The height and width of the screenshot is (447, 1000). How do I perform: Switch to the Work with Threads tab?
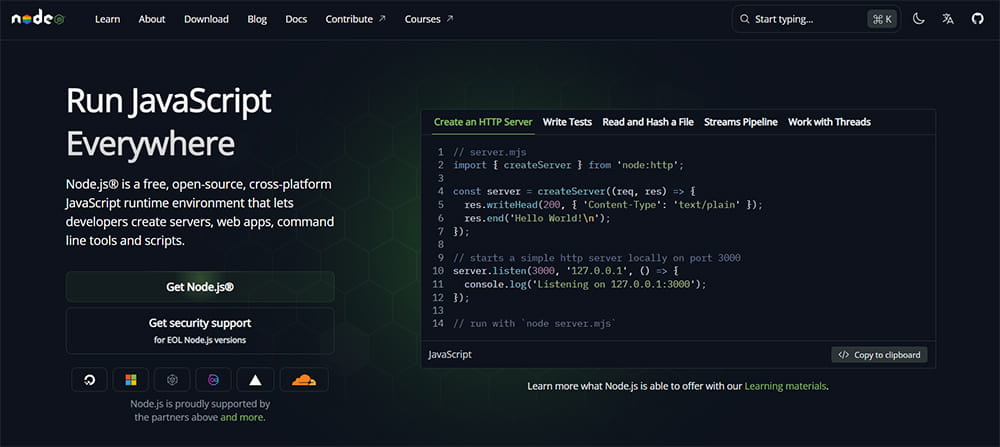[829, 122]
